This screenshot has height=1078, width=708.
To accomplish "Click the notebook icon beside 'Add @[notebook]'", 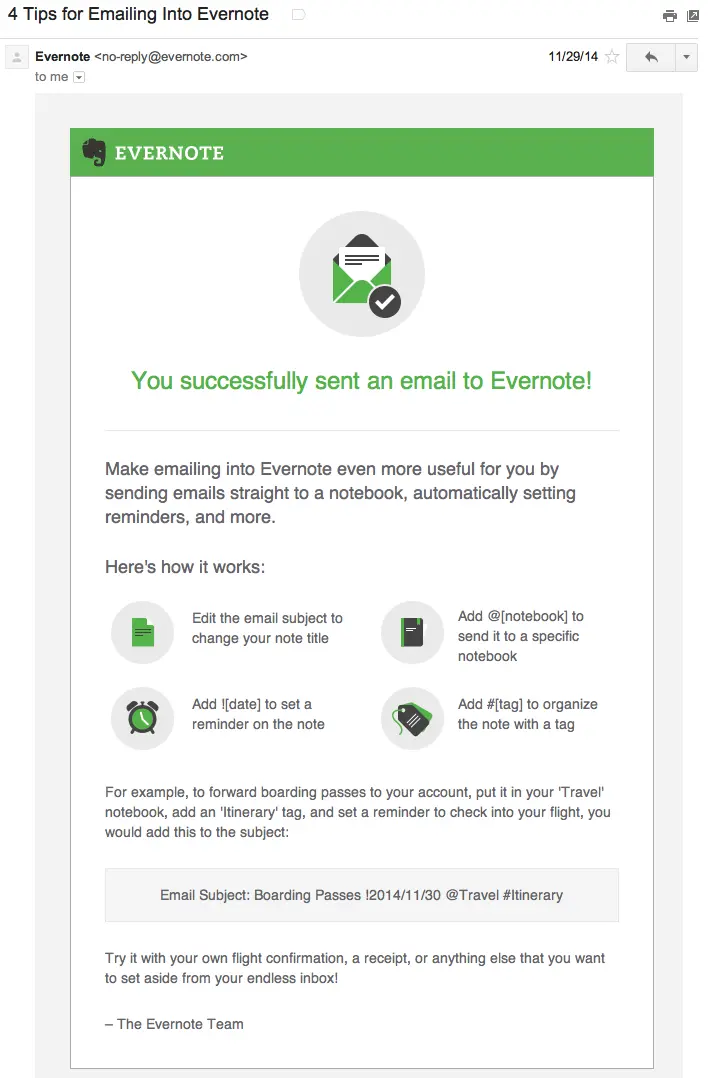I will click(x=412, y=632).
